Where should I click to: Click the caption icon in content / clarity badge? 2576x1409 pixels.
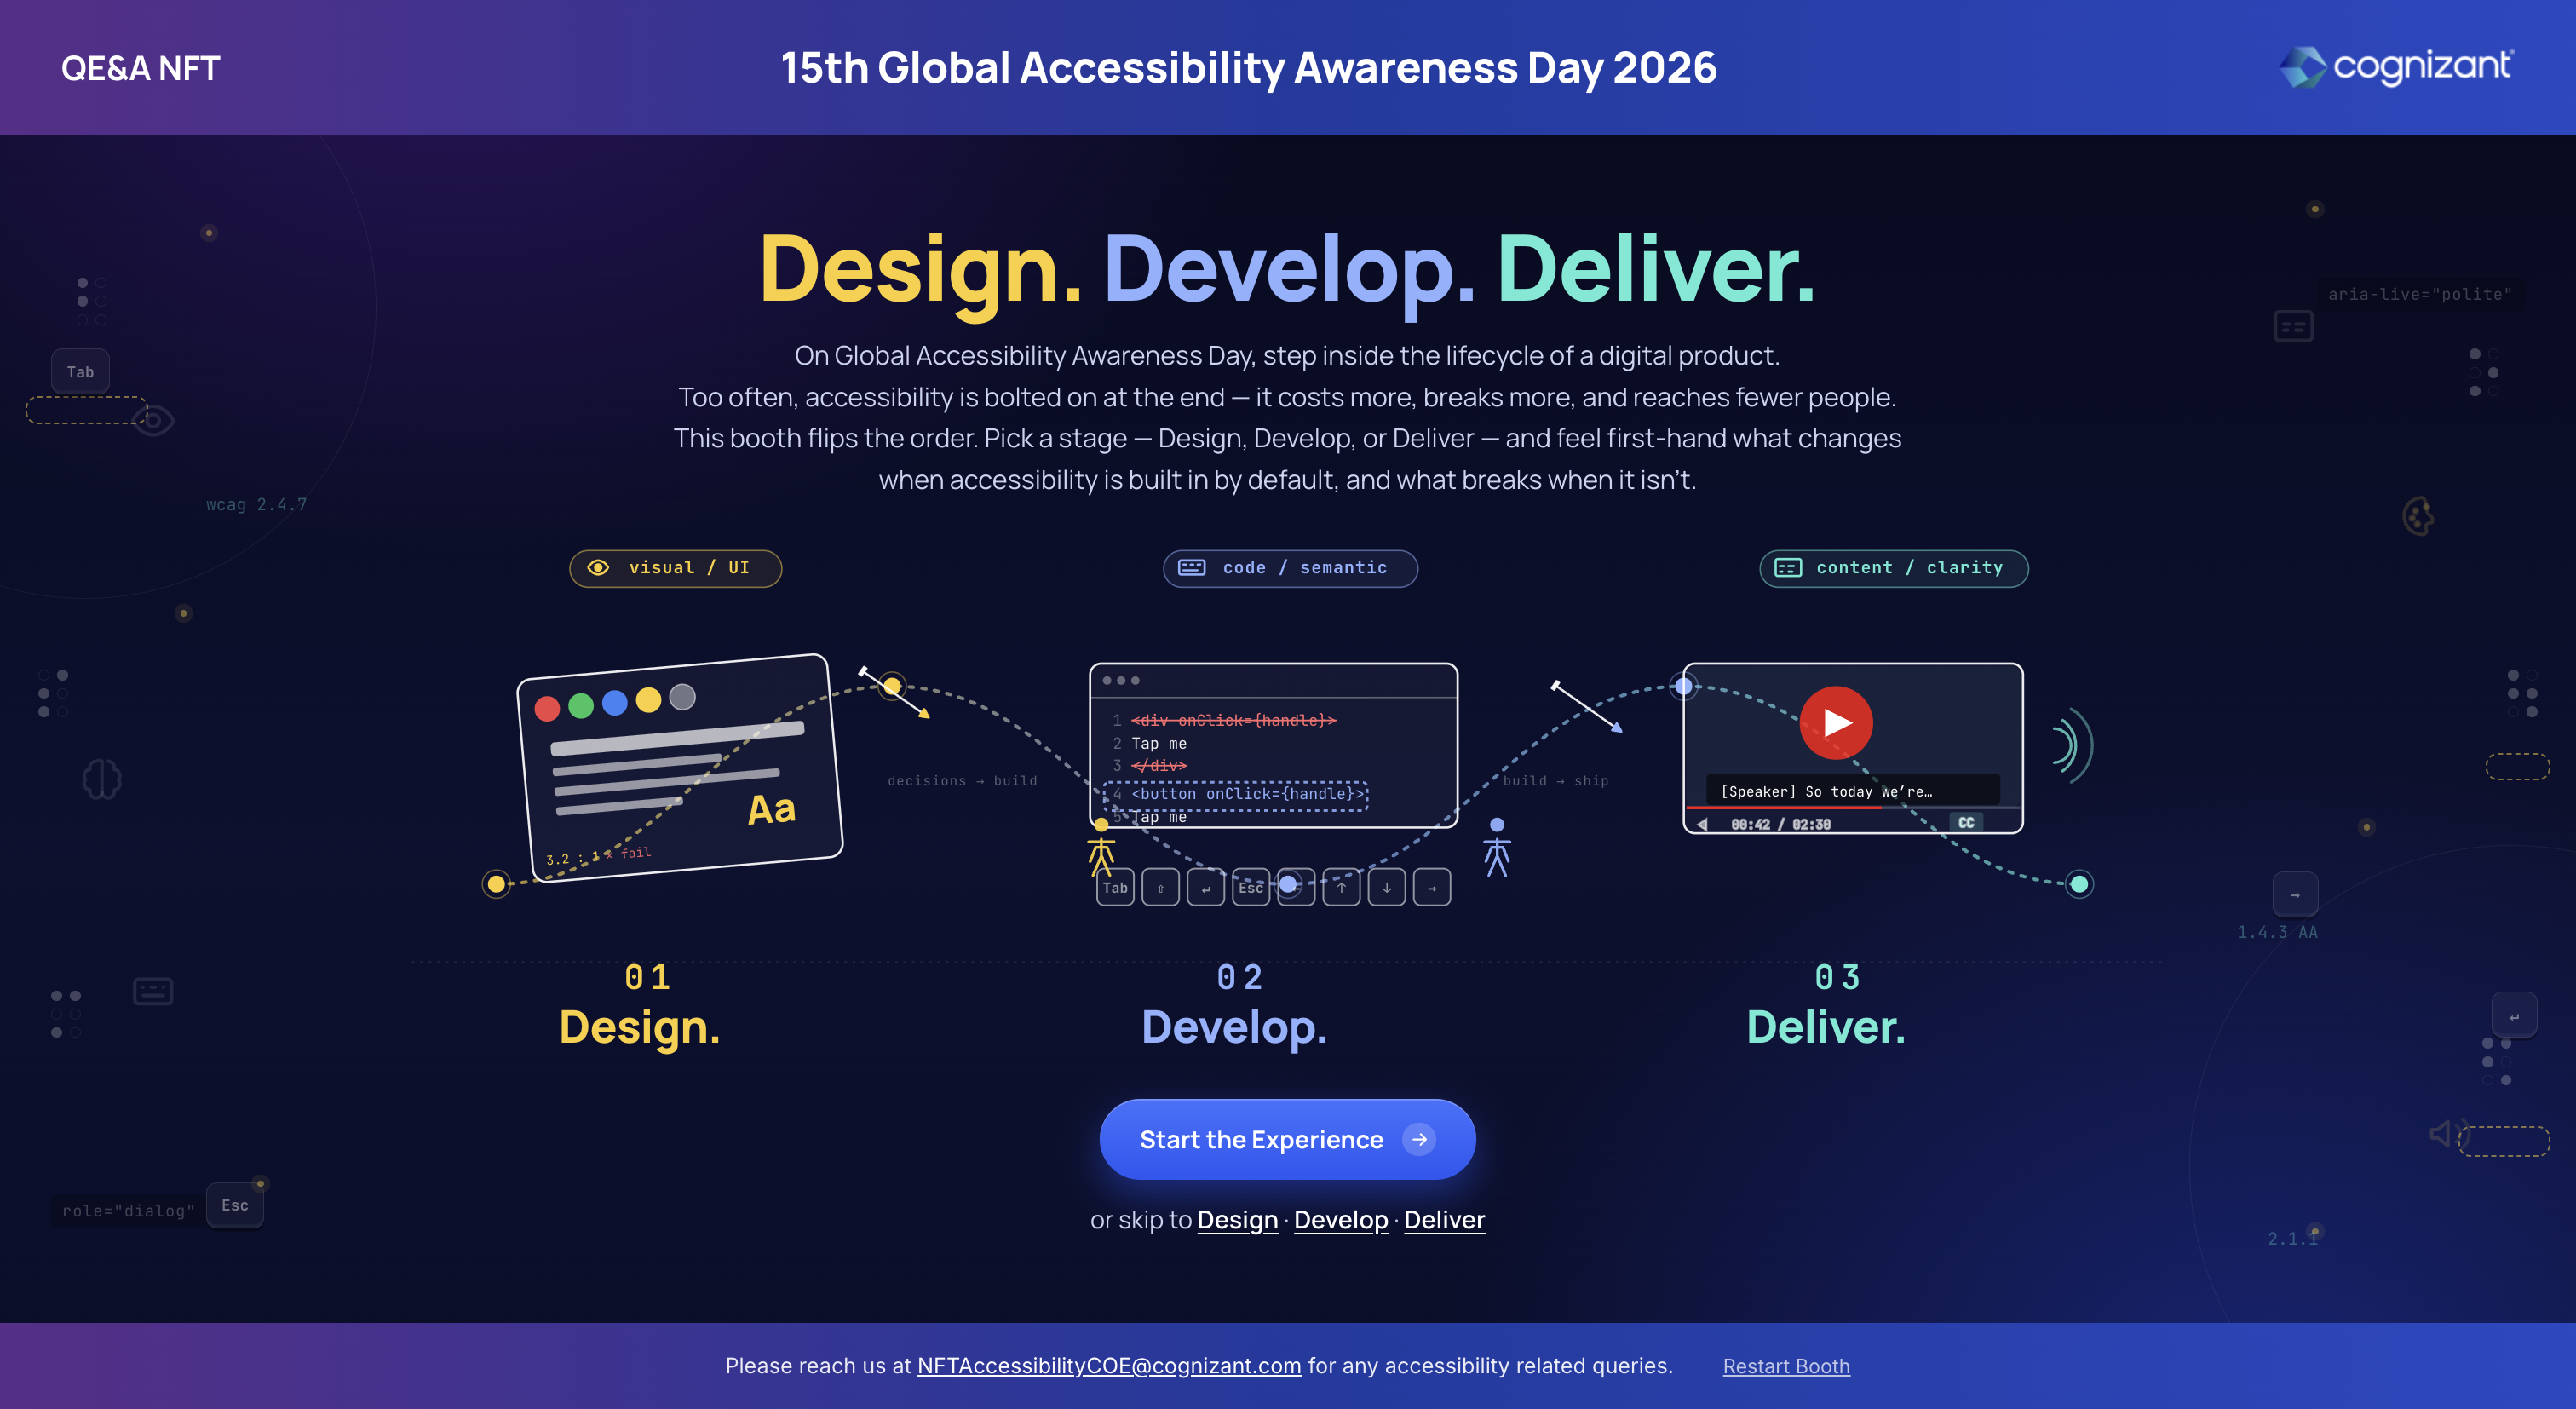(x=1788, y=568)
